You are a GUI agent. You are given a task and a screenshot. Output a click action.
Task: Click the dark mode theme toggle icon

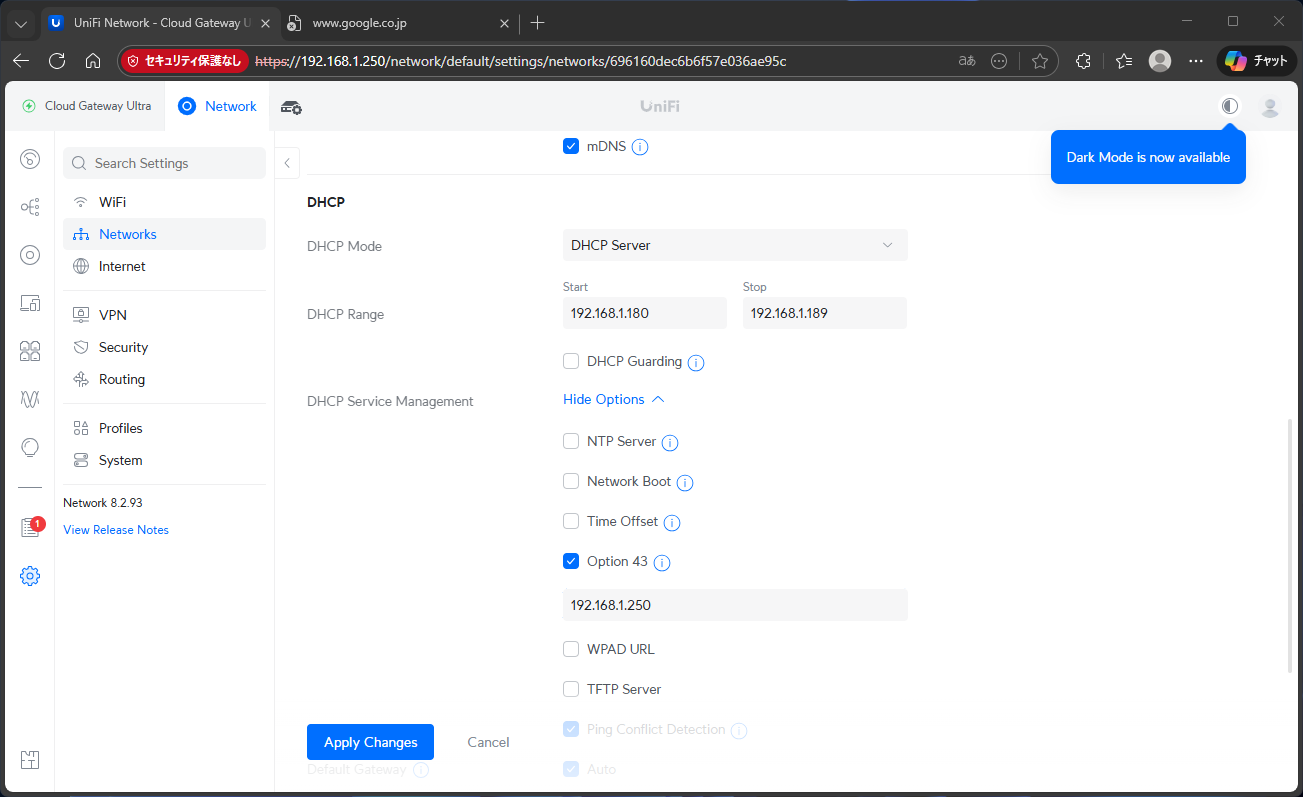[1230, 106]
